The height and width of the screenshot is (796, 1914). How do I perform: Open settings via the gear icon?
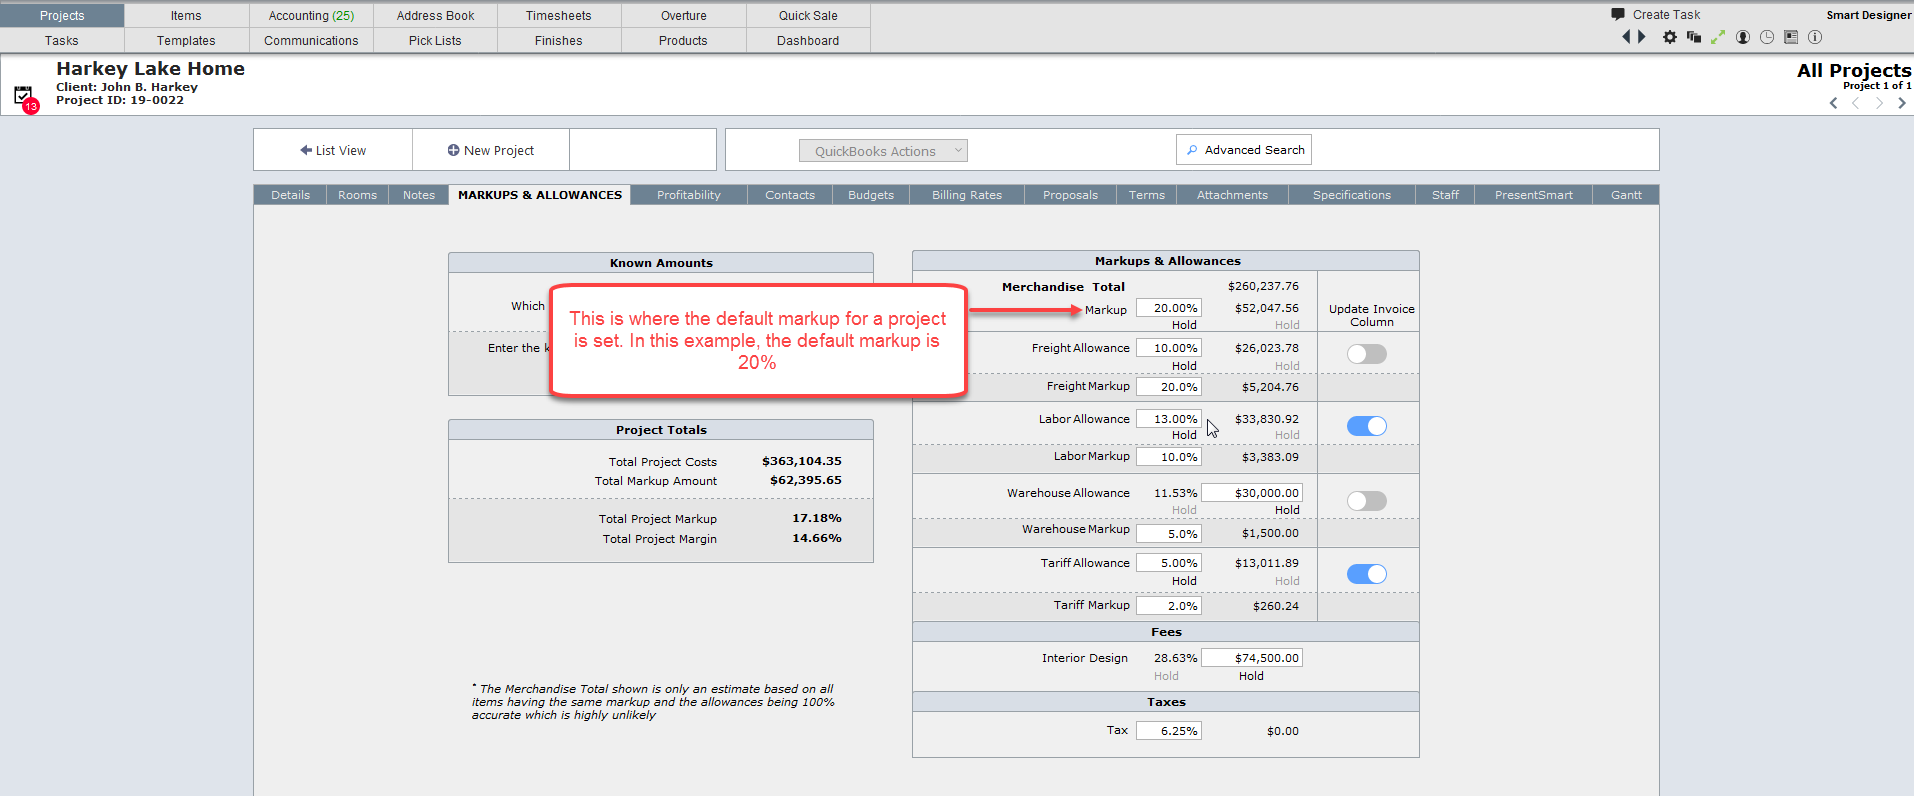[1670, 37]
